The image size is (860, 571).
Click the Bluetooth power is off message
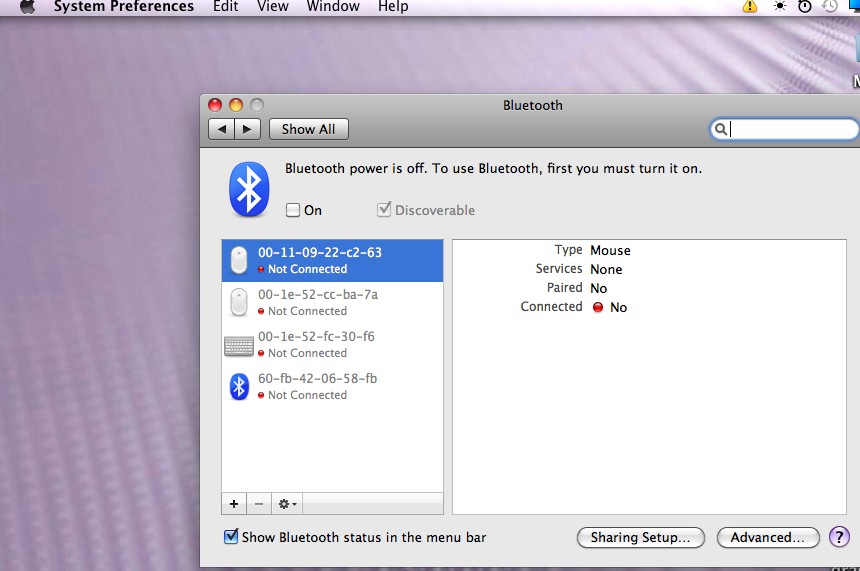click(493, 168)
